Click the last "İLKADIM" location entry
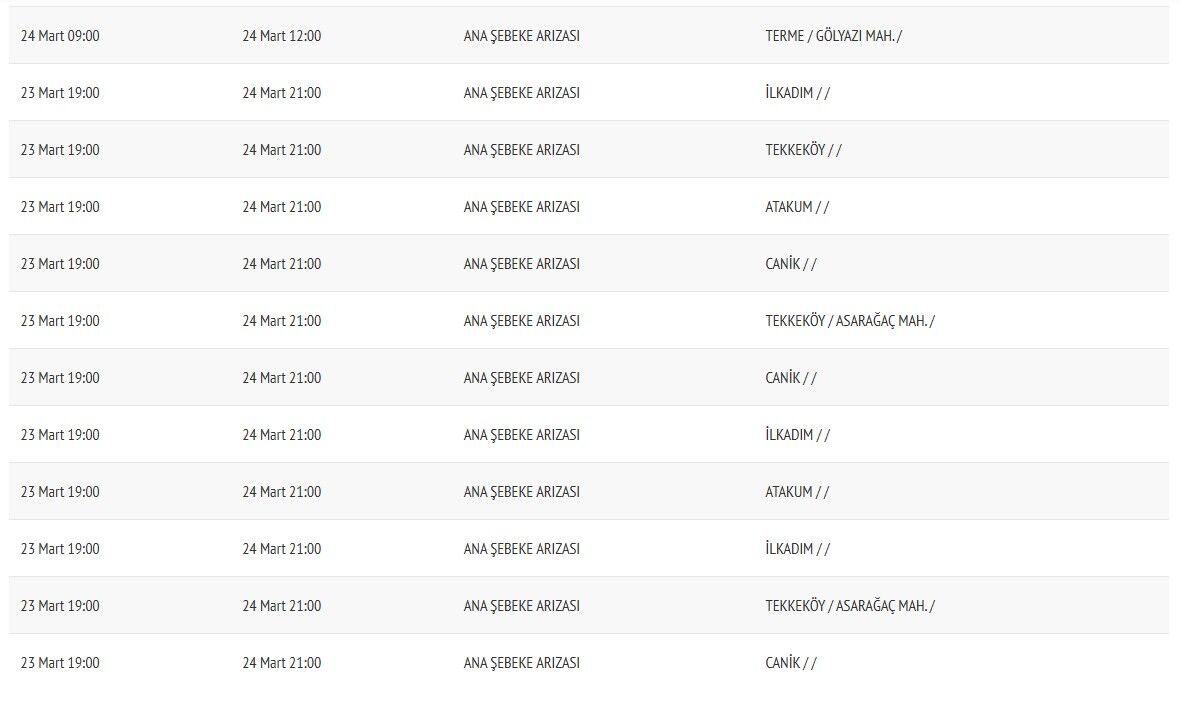 pyautogui.click(x=797, y=549)
